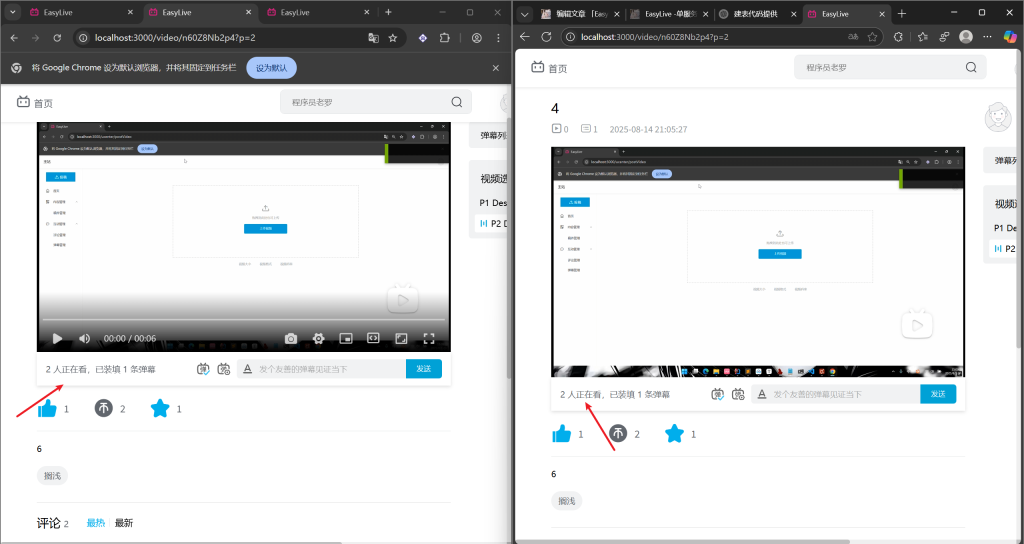Viewport: 1024px width, 544px height.
Task: Open the Chrome tab list dropdown
Action: [13, 12]
